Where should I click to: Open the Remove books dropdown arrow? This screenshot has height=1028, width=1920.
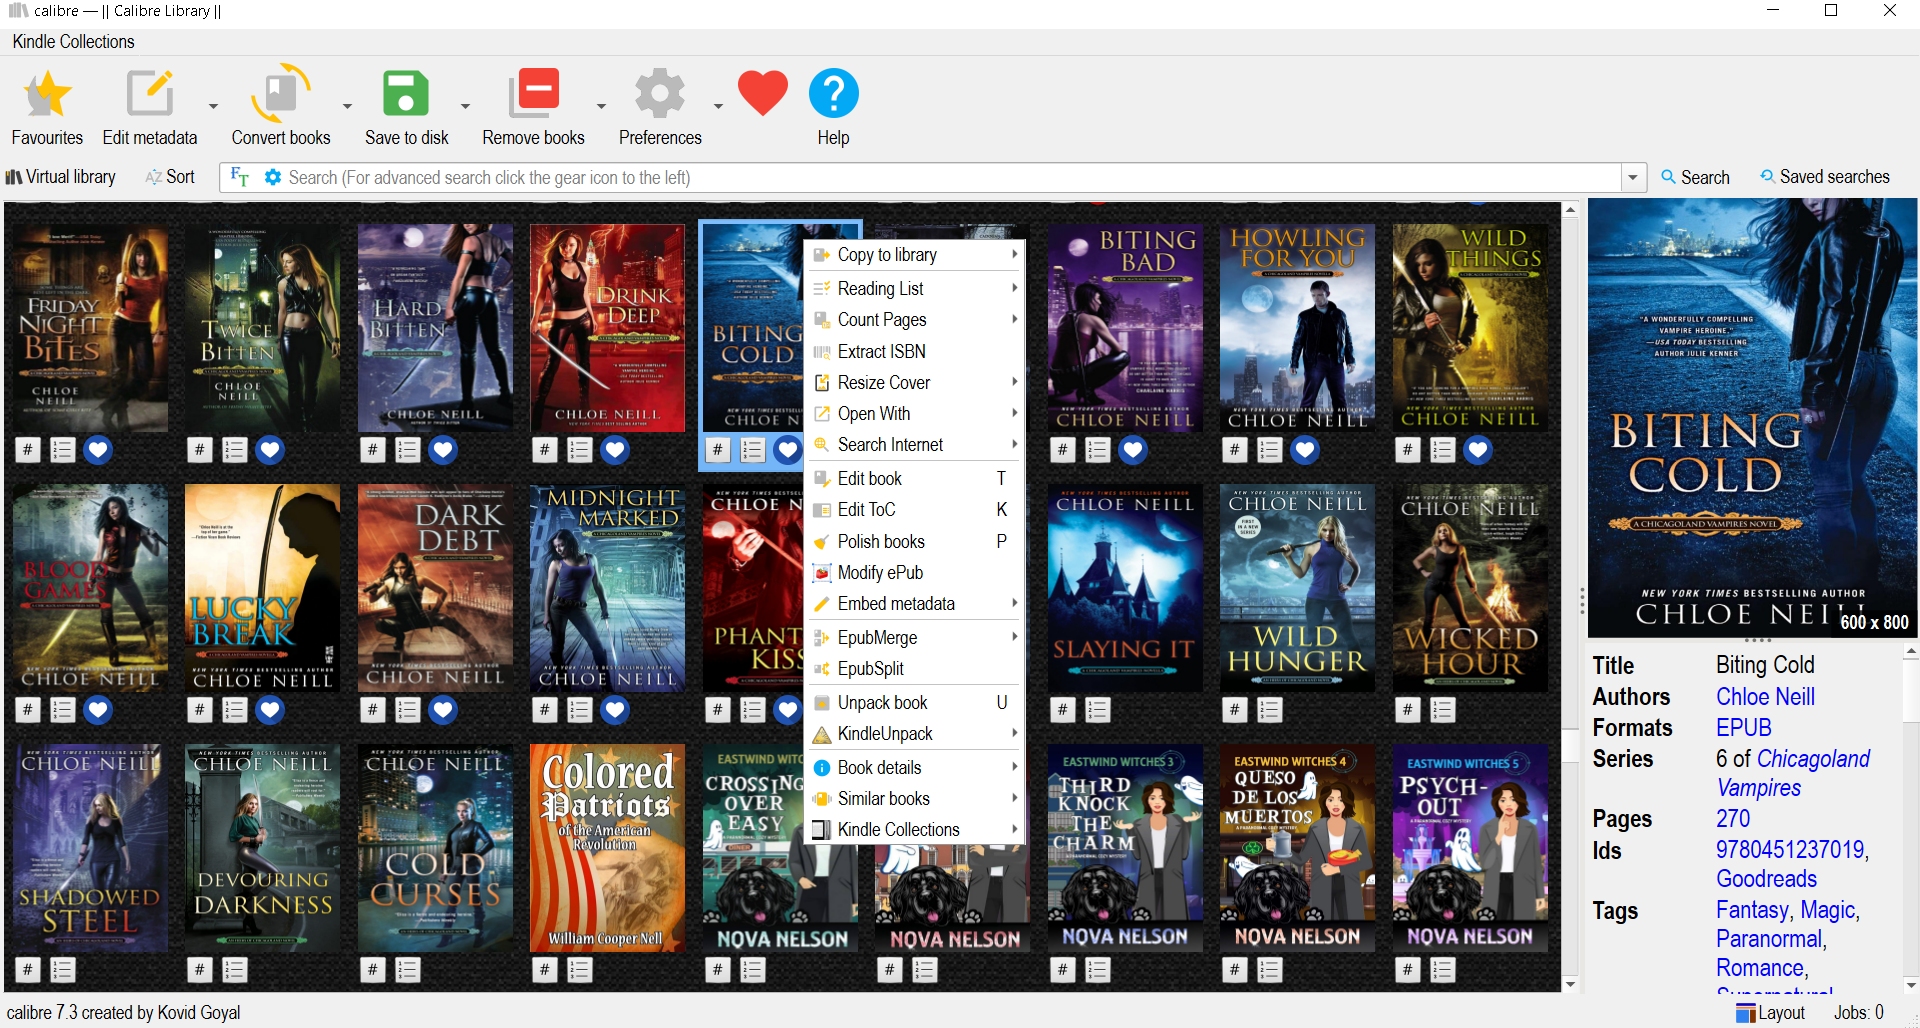coord(601,105)
